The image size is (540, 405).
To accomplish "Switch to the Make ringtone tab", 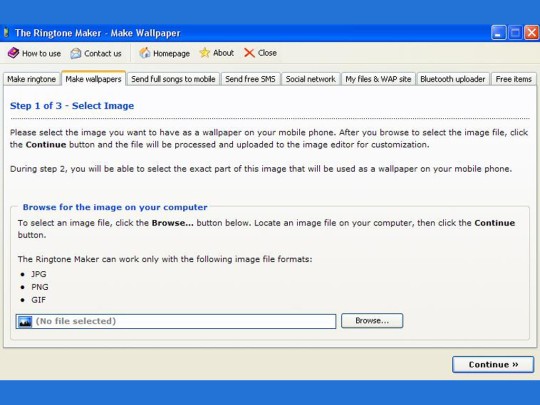I will 32,79.
